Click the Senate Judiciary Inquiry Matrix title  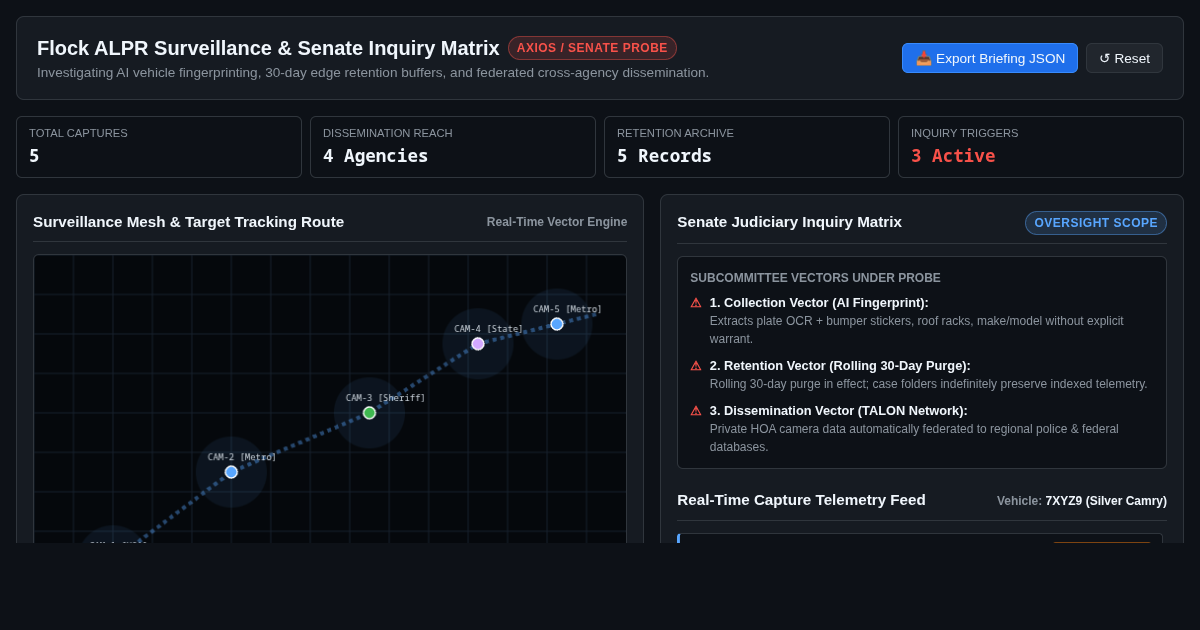coord(789,221)
